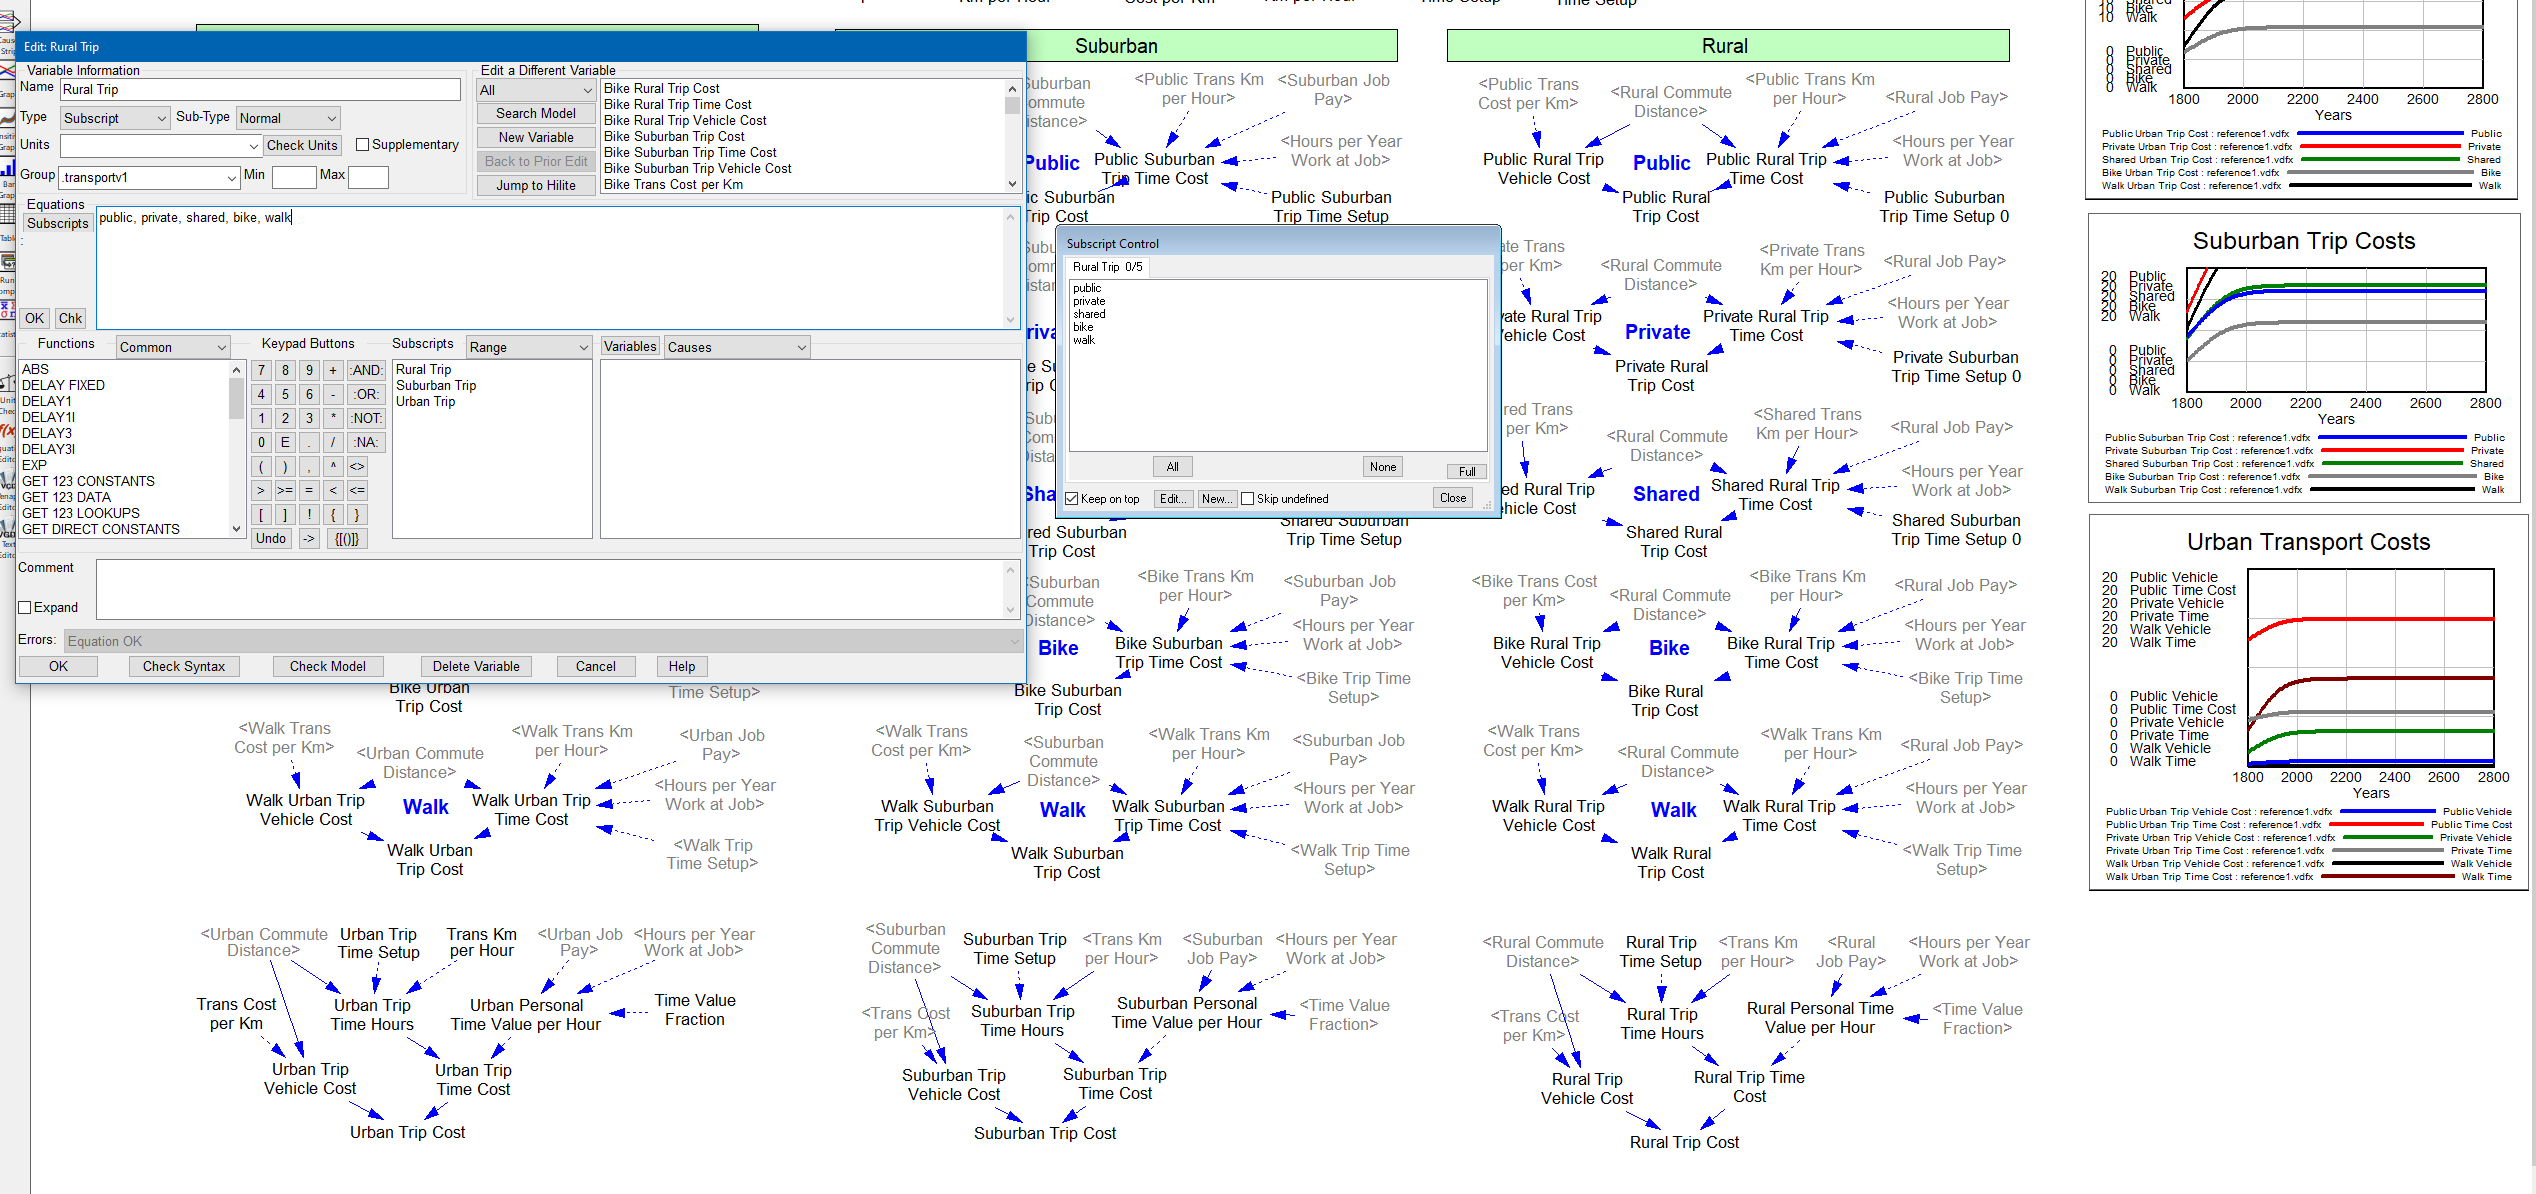Click the Variables button beside Causes
Image resolution: width=2536 pixels, height=1194 pixels.
(630, 347)
